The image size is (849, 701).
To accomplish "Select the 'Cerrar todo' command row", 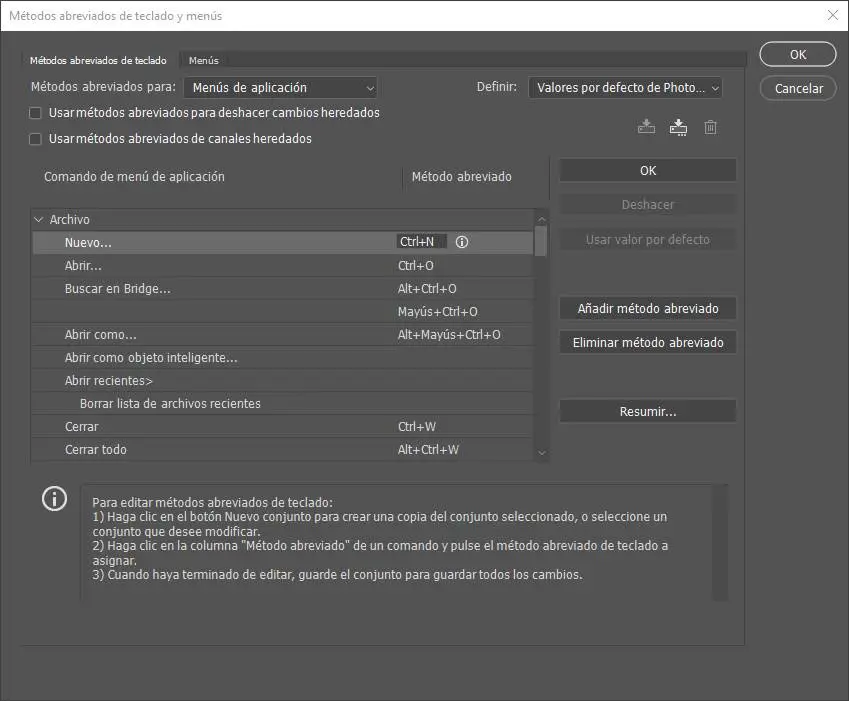I will (283, 449).
